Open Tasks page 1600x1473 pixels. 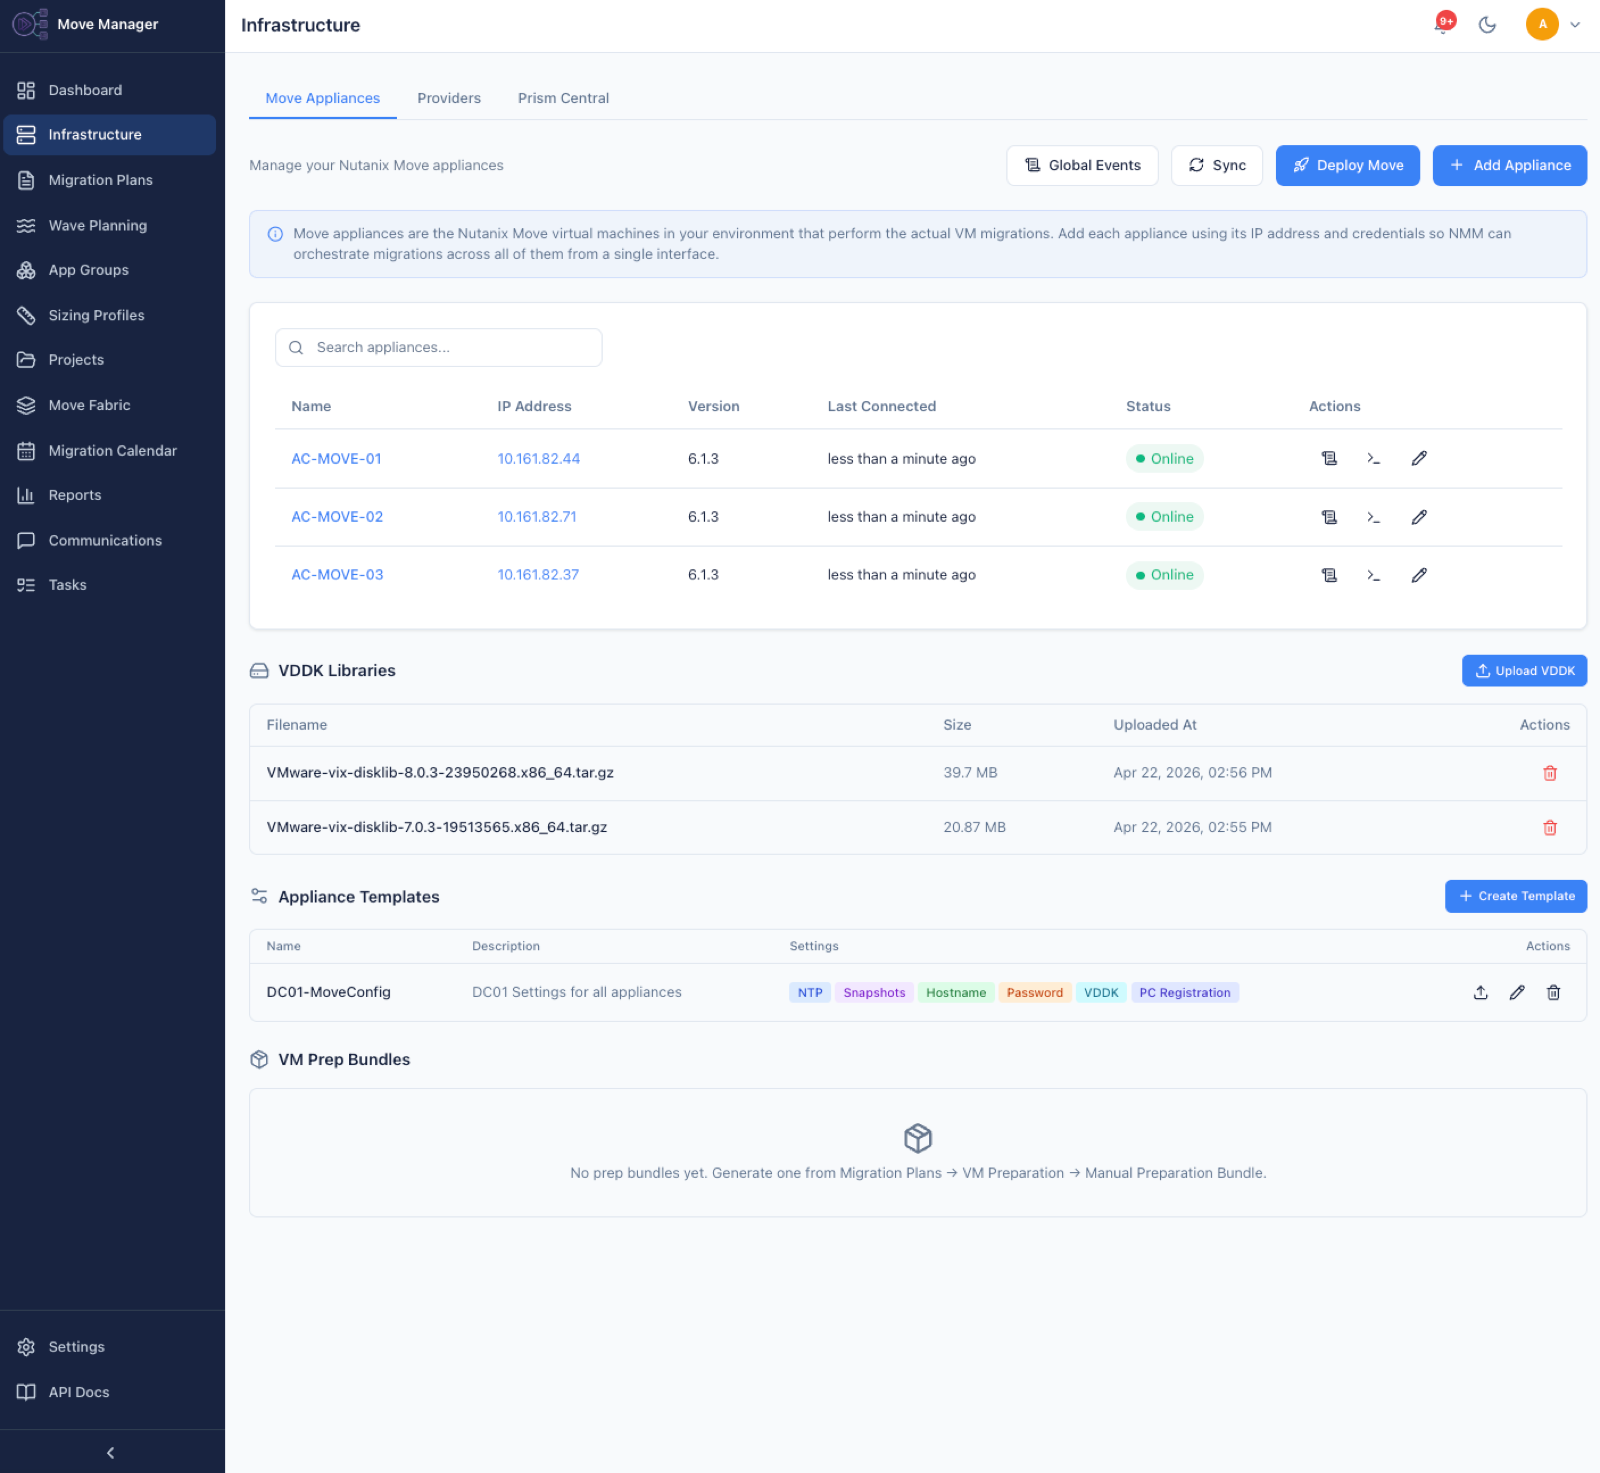[x=110, y=585]
